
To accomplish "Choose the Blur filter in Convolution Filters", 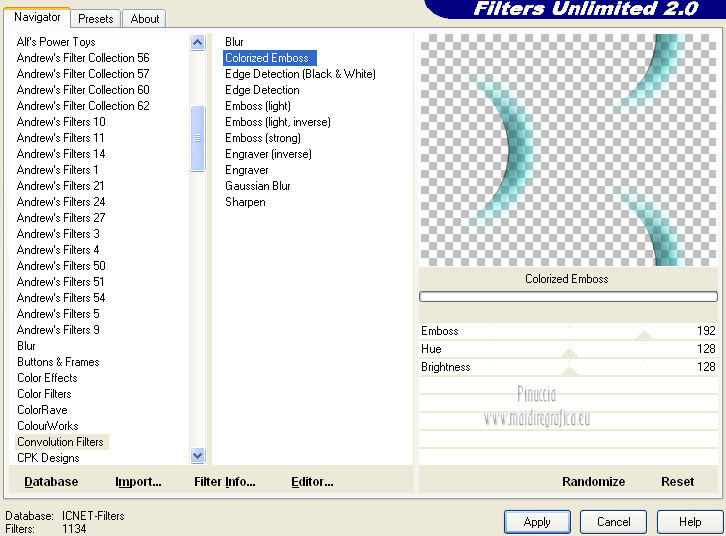I will 234,42.
